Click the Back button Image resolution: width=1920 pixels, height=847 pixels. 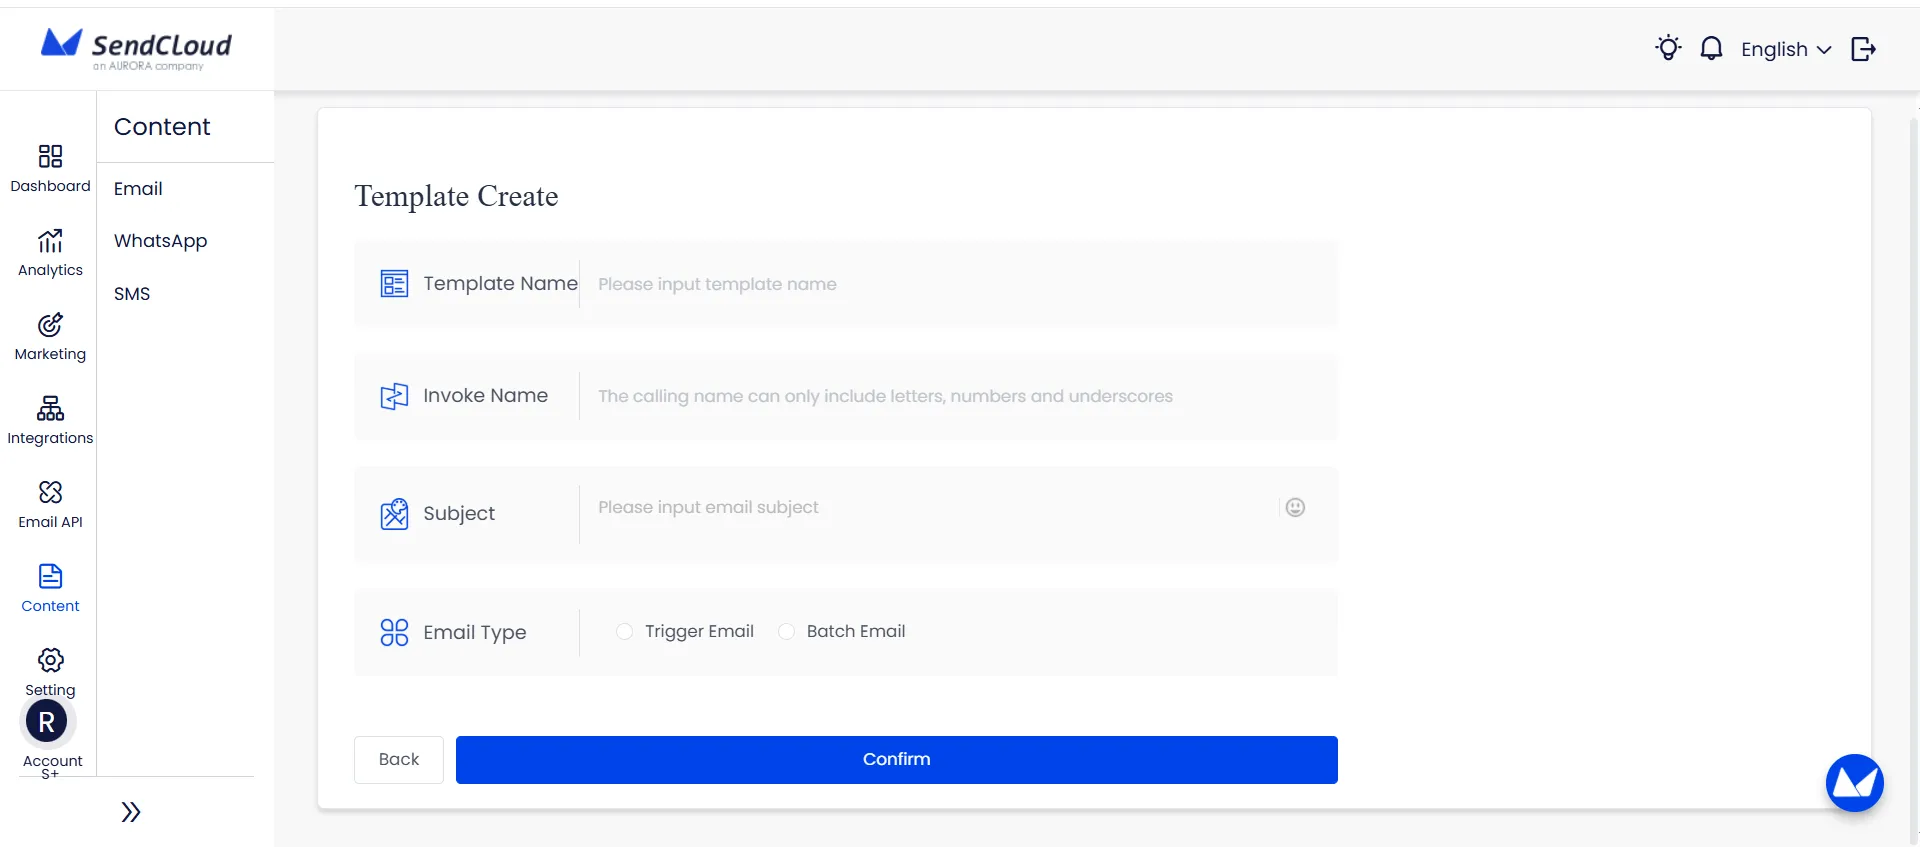coord(398,760)
